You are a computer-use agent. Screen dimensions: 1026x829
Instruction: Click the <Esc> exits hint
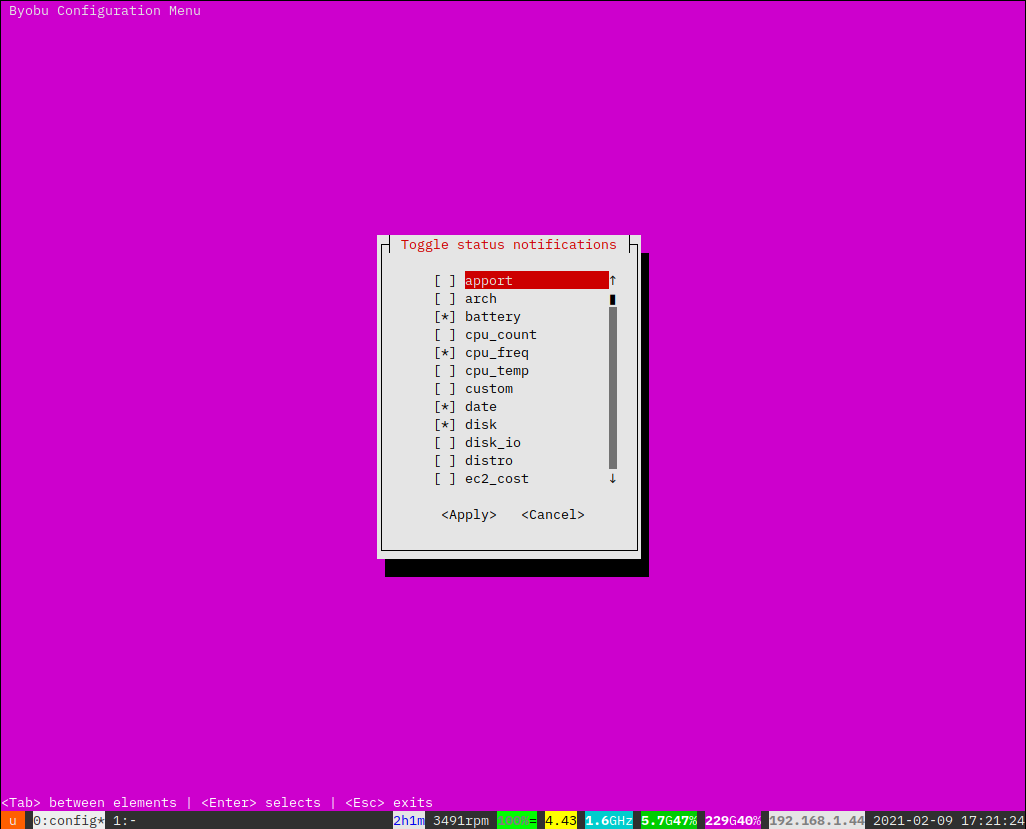pyautogui.click(x=389, y=803)
